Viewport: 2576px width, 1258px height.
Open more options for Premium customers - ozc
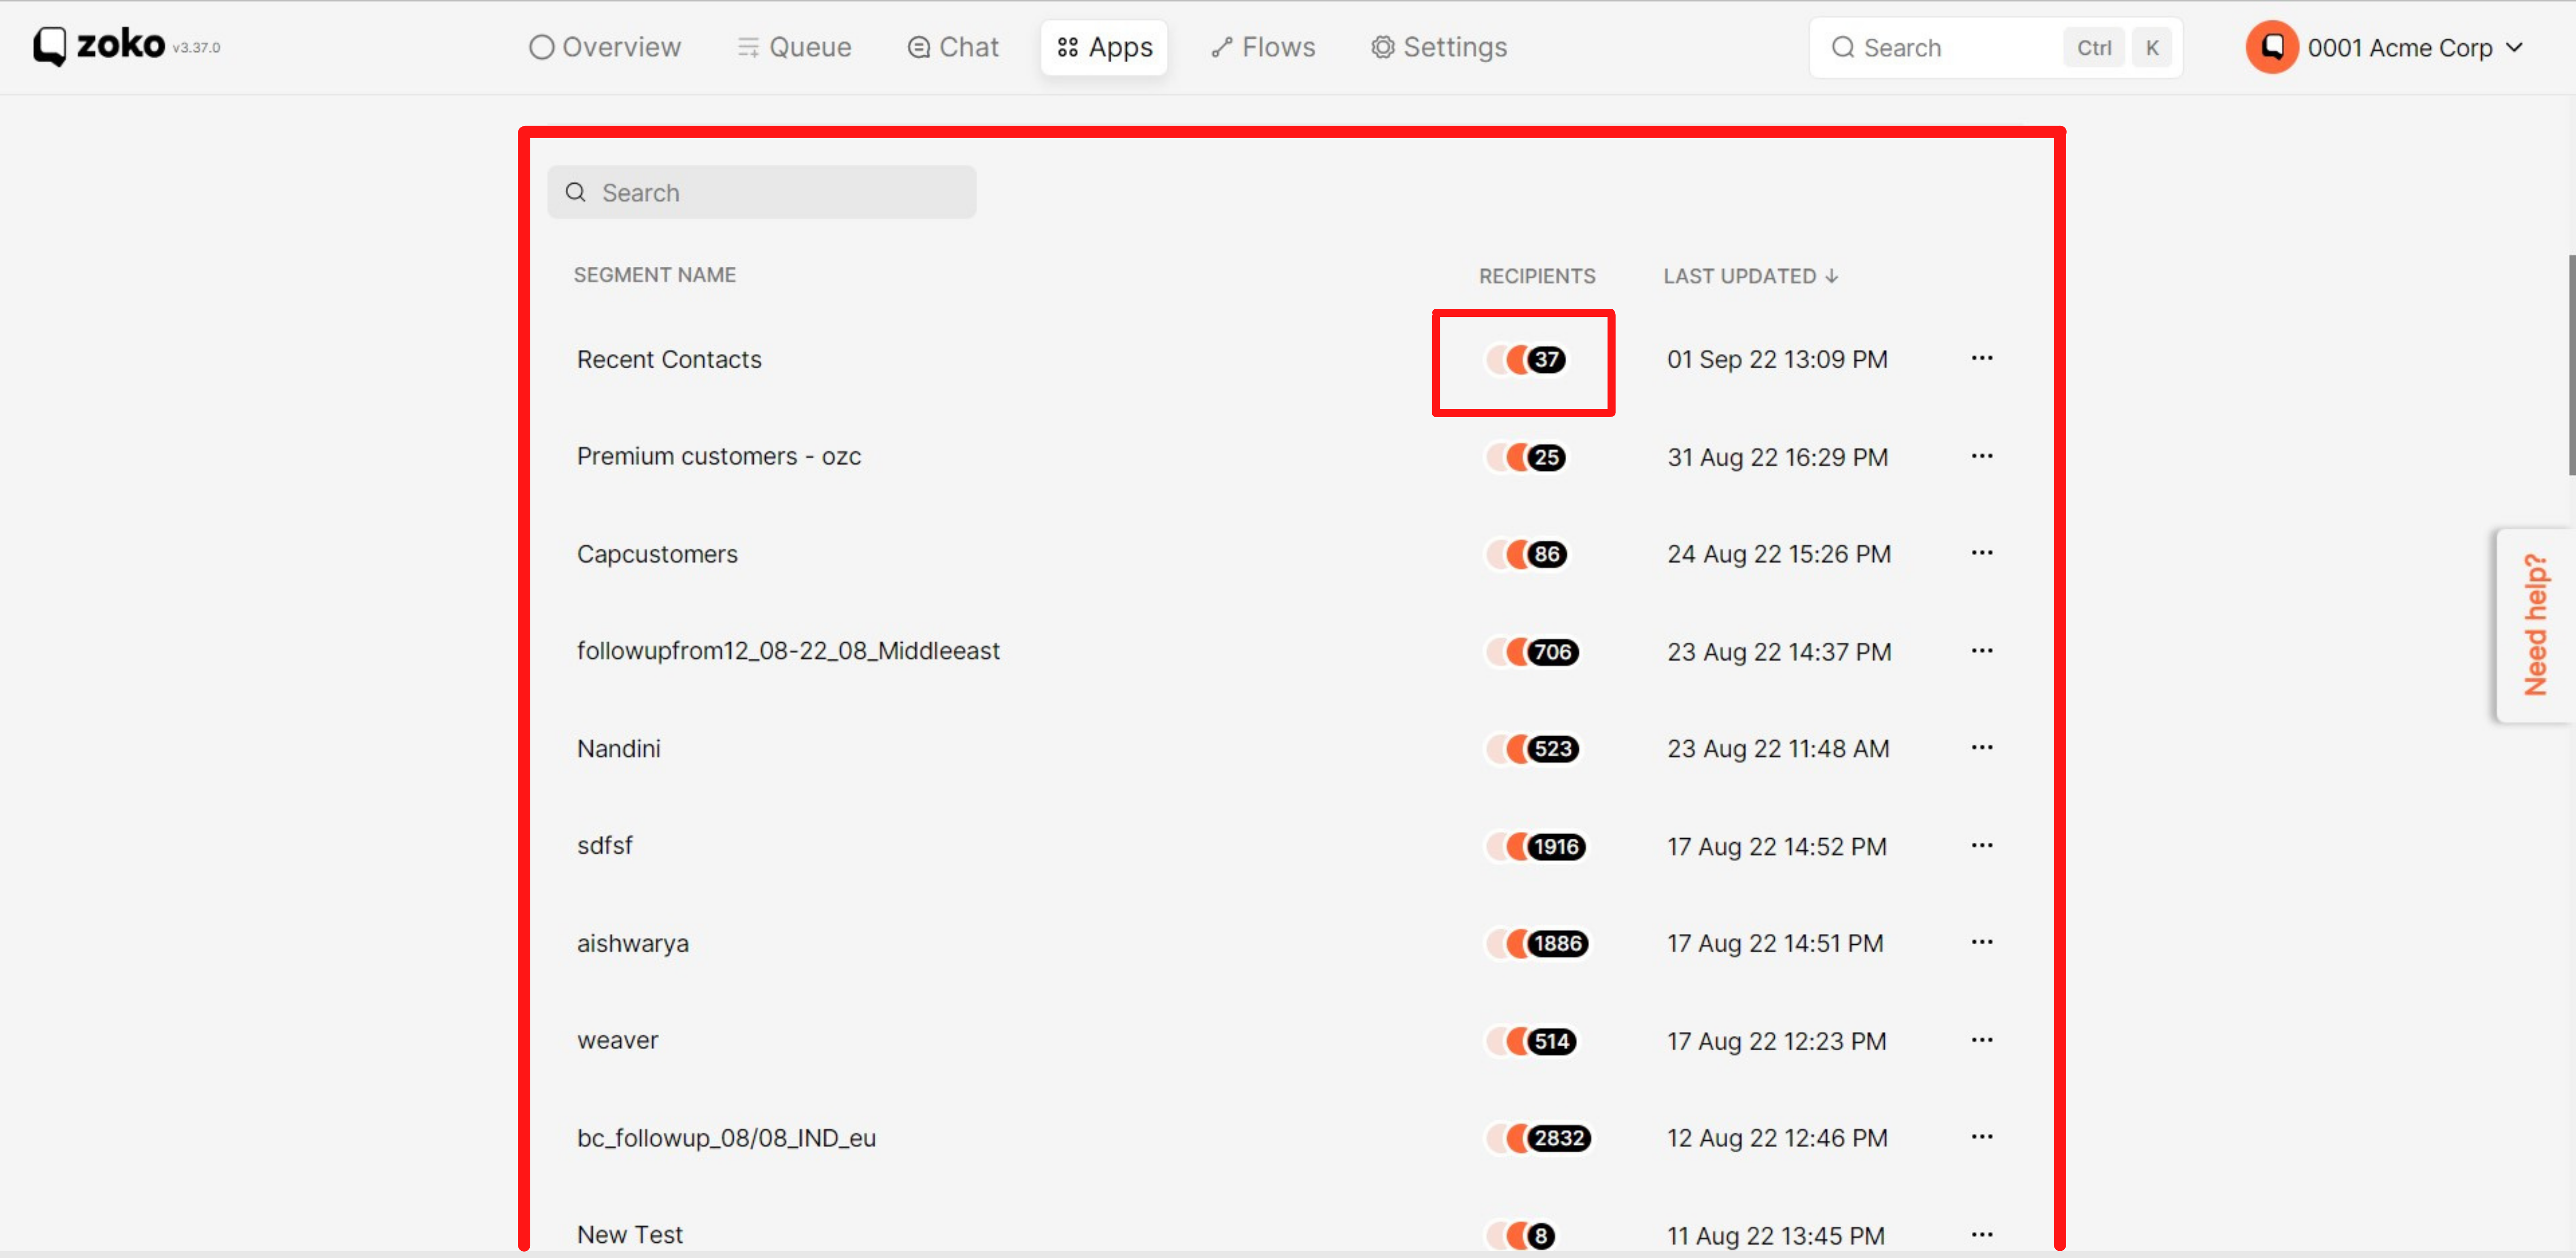click(x=1982, y=456)
